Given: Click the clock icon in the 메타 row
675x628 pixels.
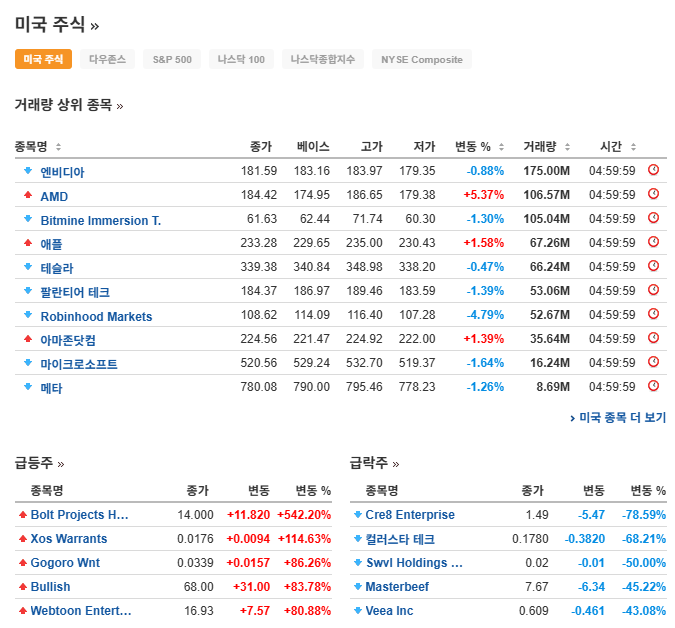Looking at the screenshot, I should pos(653,386).
